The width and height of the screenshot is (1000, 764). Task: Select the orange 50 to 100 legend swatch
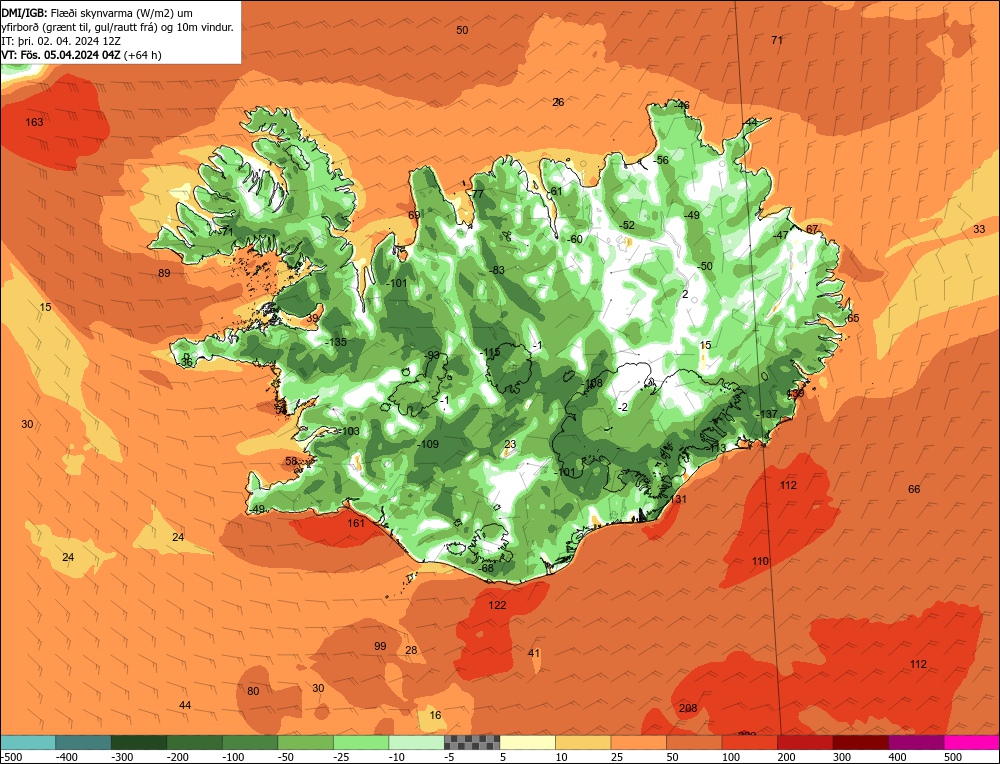694,742
